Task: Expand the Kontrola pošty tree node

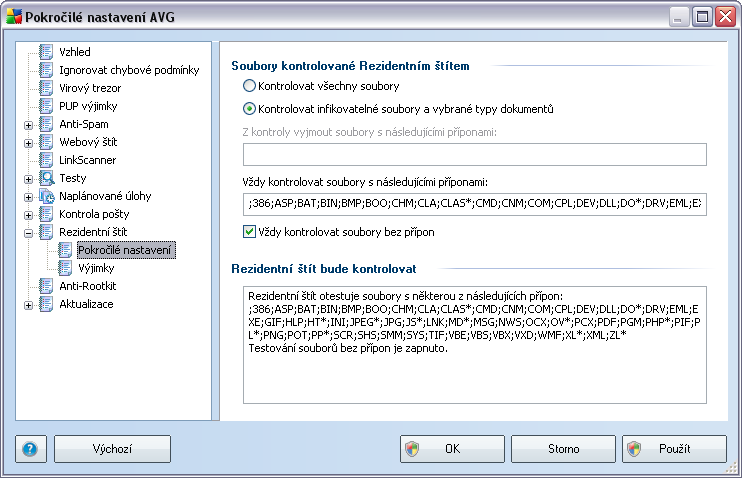Action: click(28, 215)
